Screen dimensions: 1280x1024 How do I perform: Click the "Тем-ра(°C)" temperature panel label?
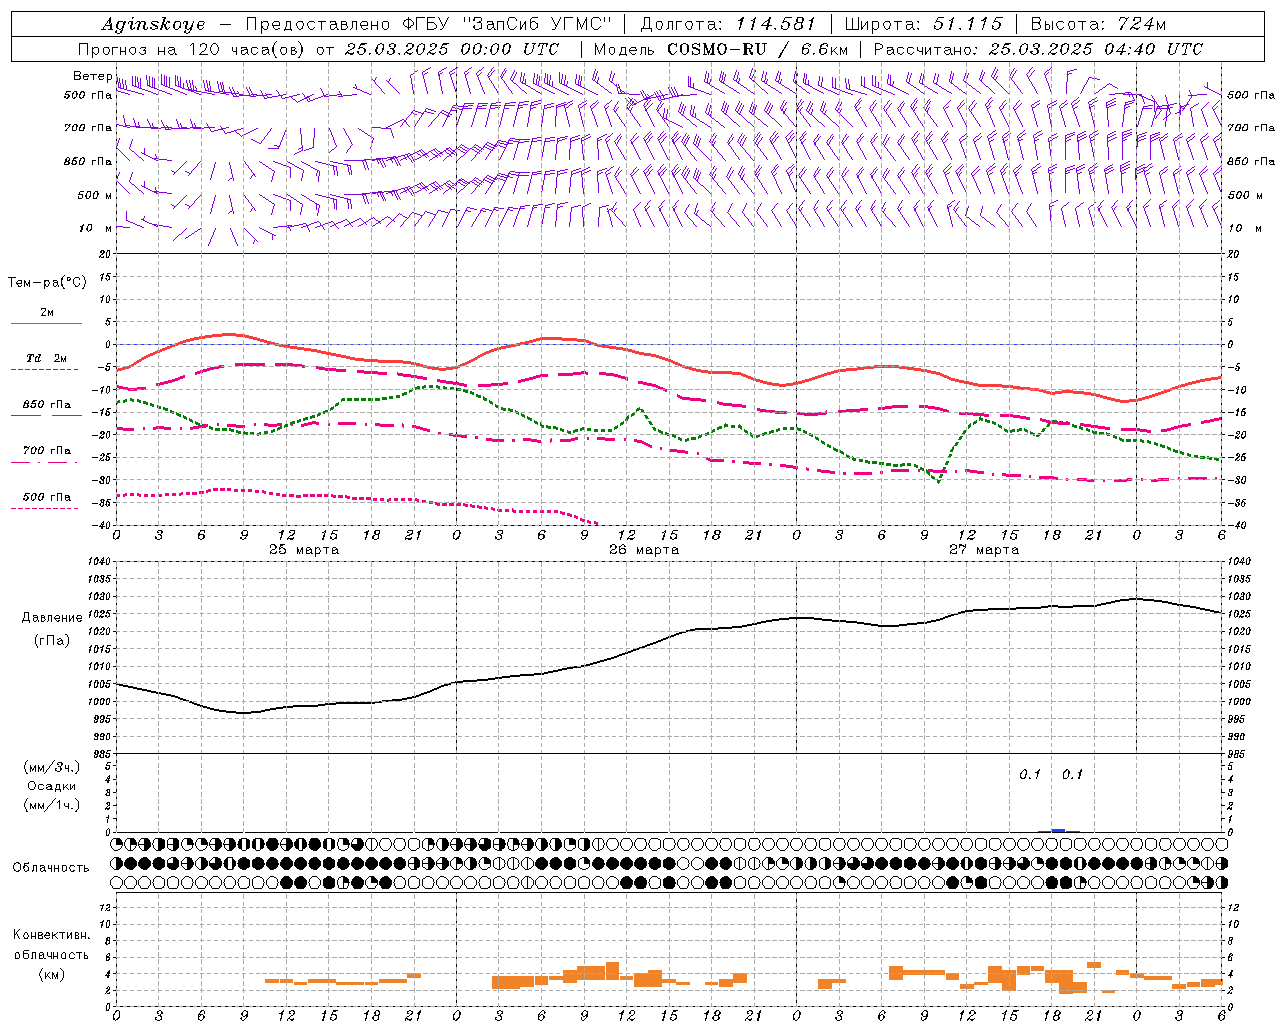pyautogui.click(x=47, y=283)
